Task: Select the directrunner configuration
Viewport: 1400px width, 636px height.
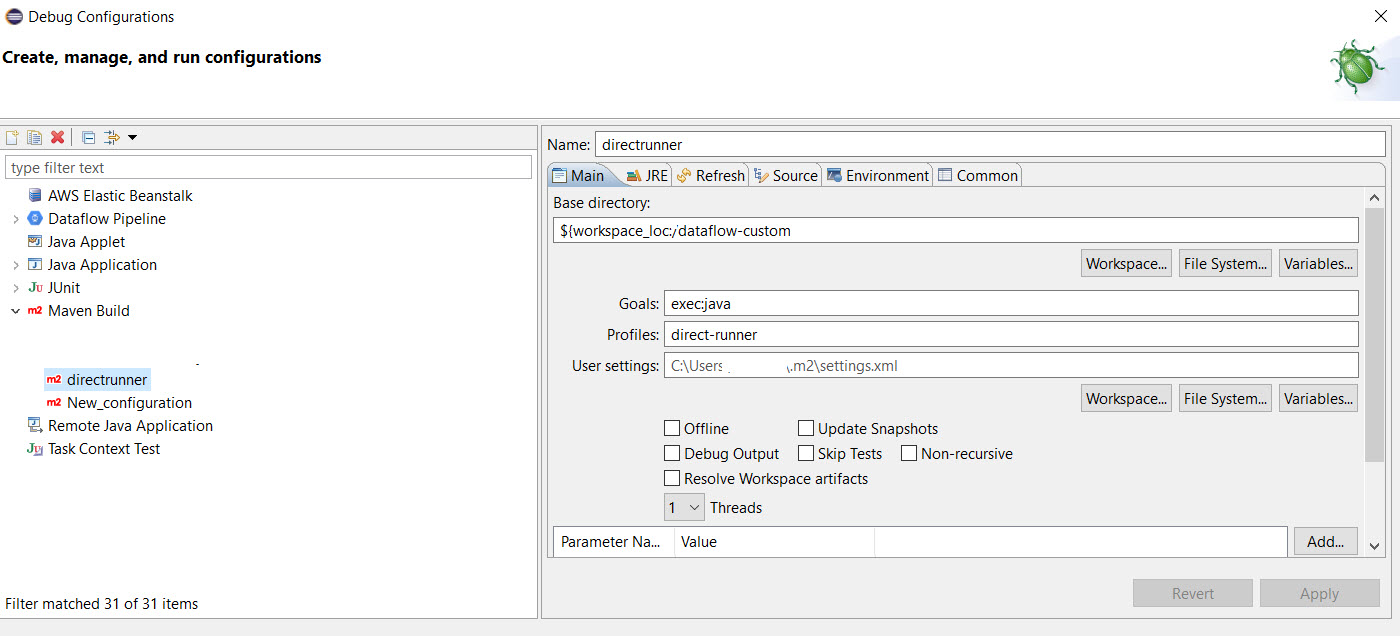Action: coord(107,380)
